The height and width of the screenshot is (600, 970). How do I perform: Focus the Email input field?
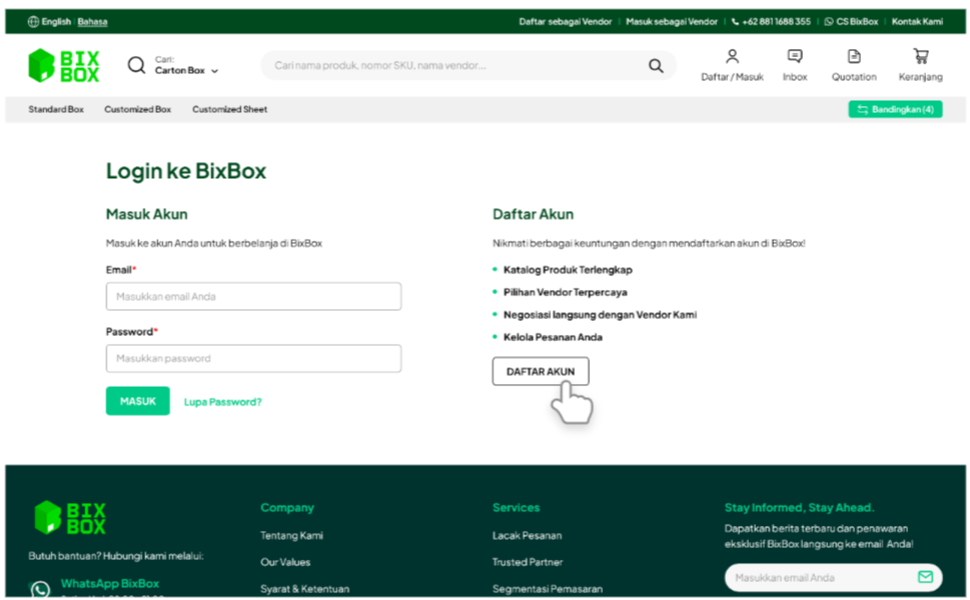[253, 297]
